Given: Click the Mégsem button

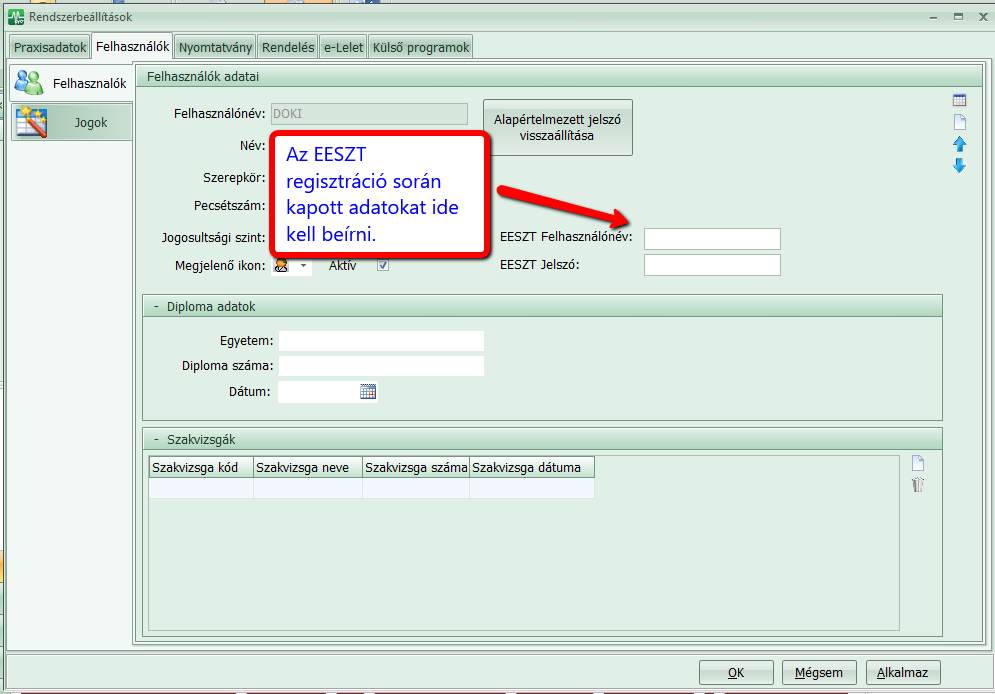Looking at the screenshot, I should [x=819, y=673].
